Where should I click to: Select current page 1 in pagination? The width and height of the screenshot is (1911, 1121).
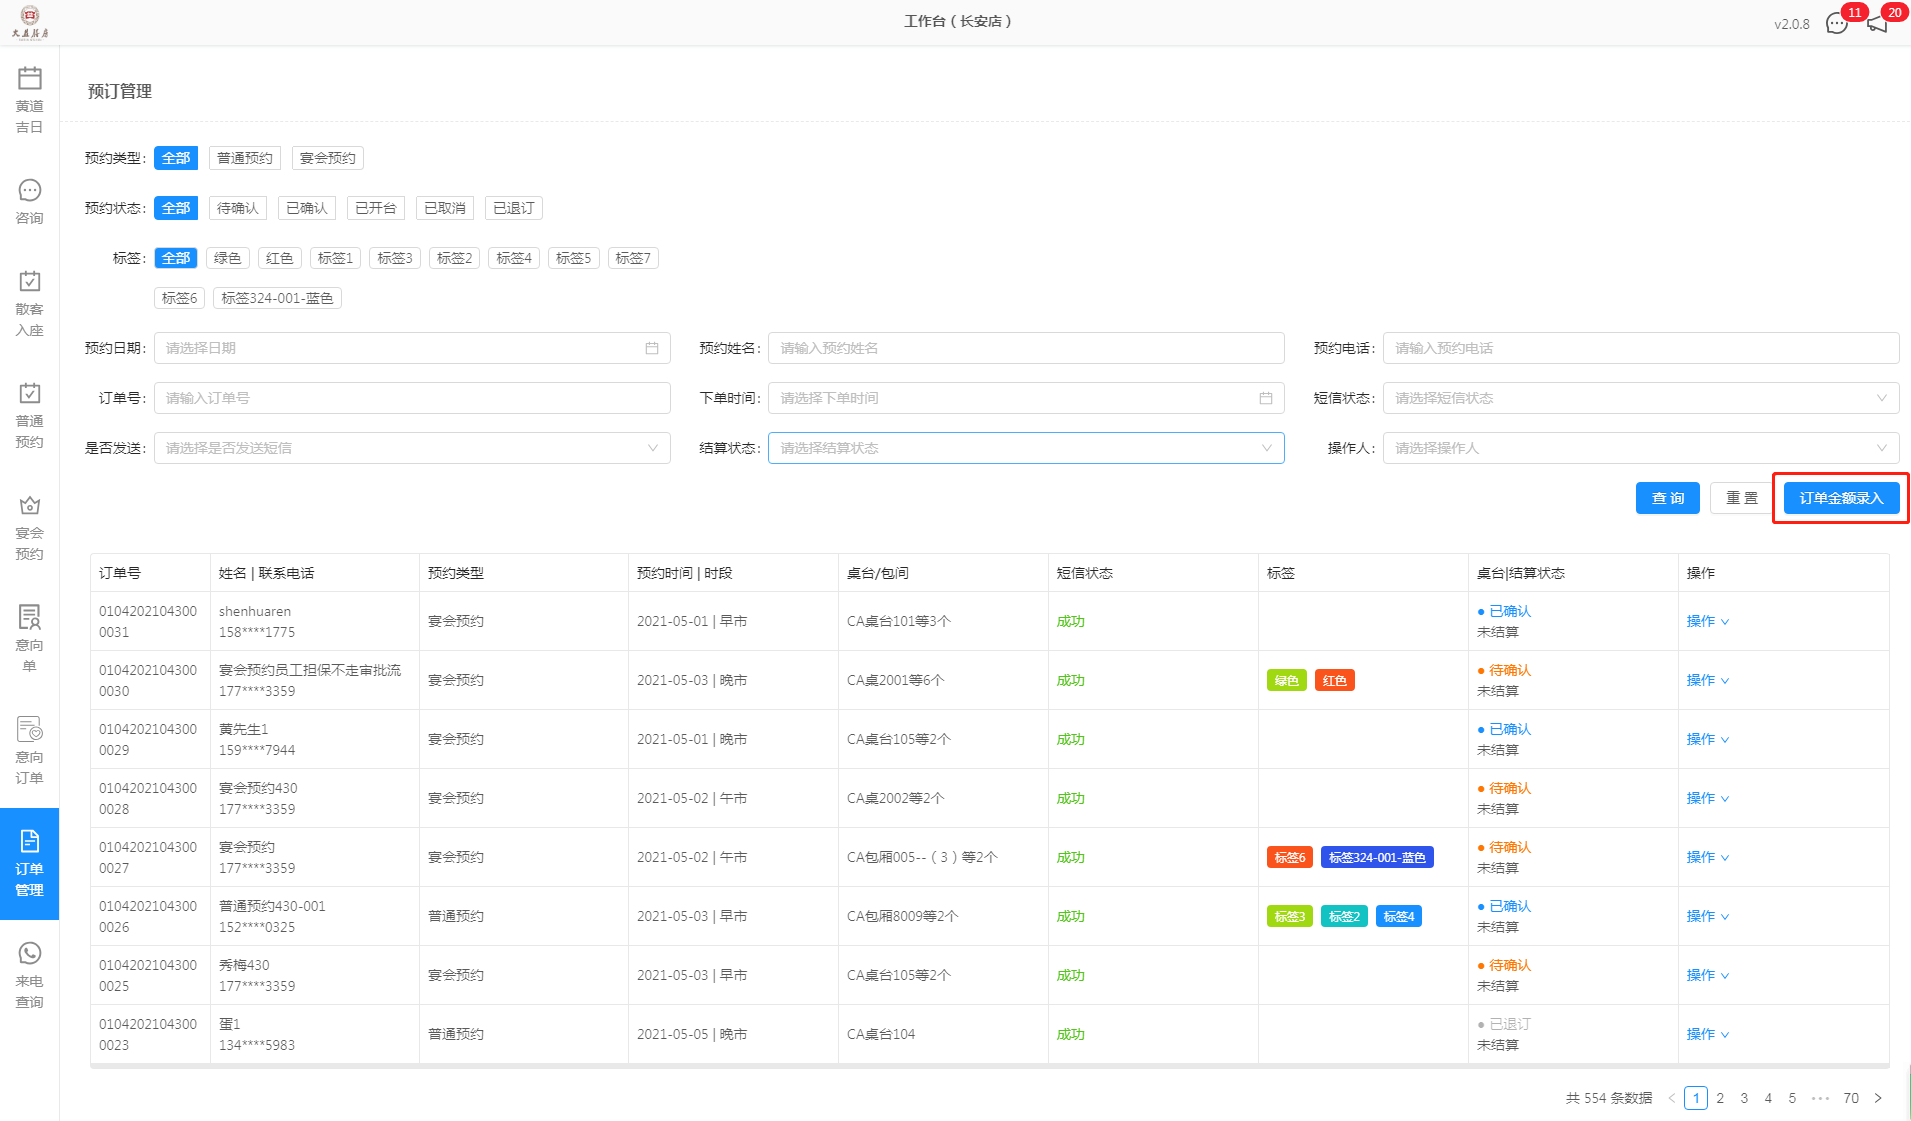pyautogui.click(x=1696, y=1098)
